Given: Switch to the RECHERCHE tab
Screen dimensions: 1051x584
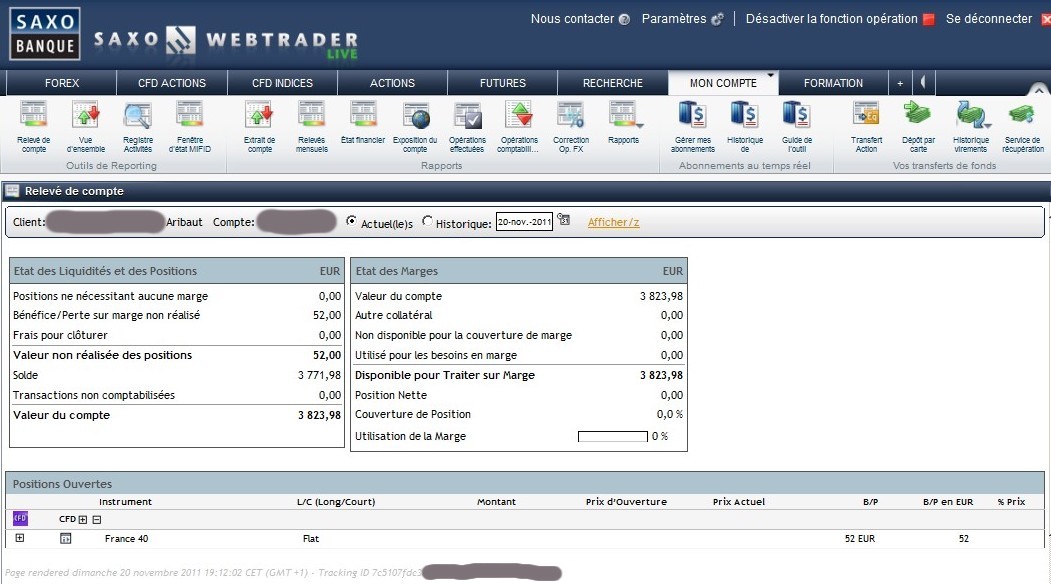Looking at the screenshot, I should (x=613, y=83).
